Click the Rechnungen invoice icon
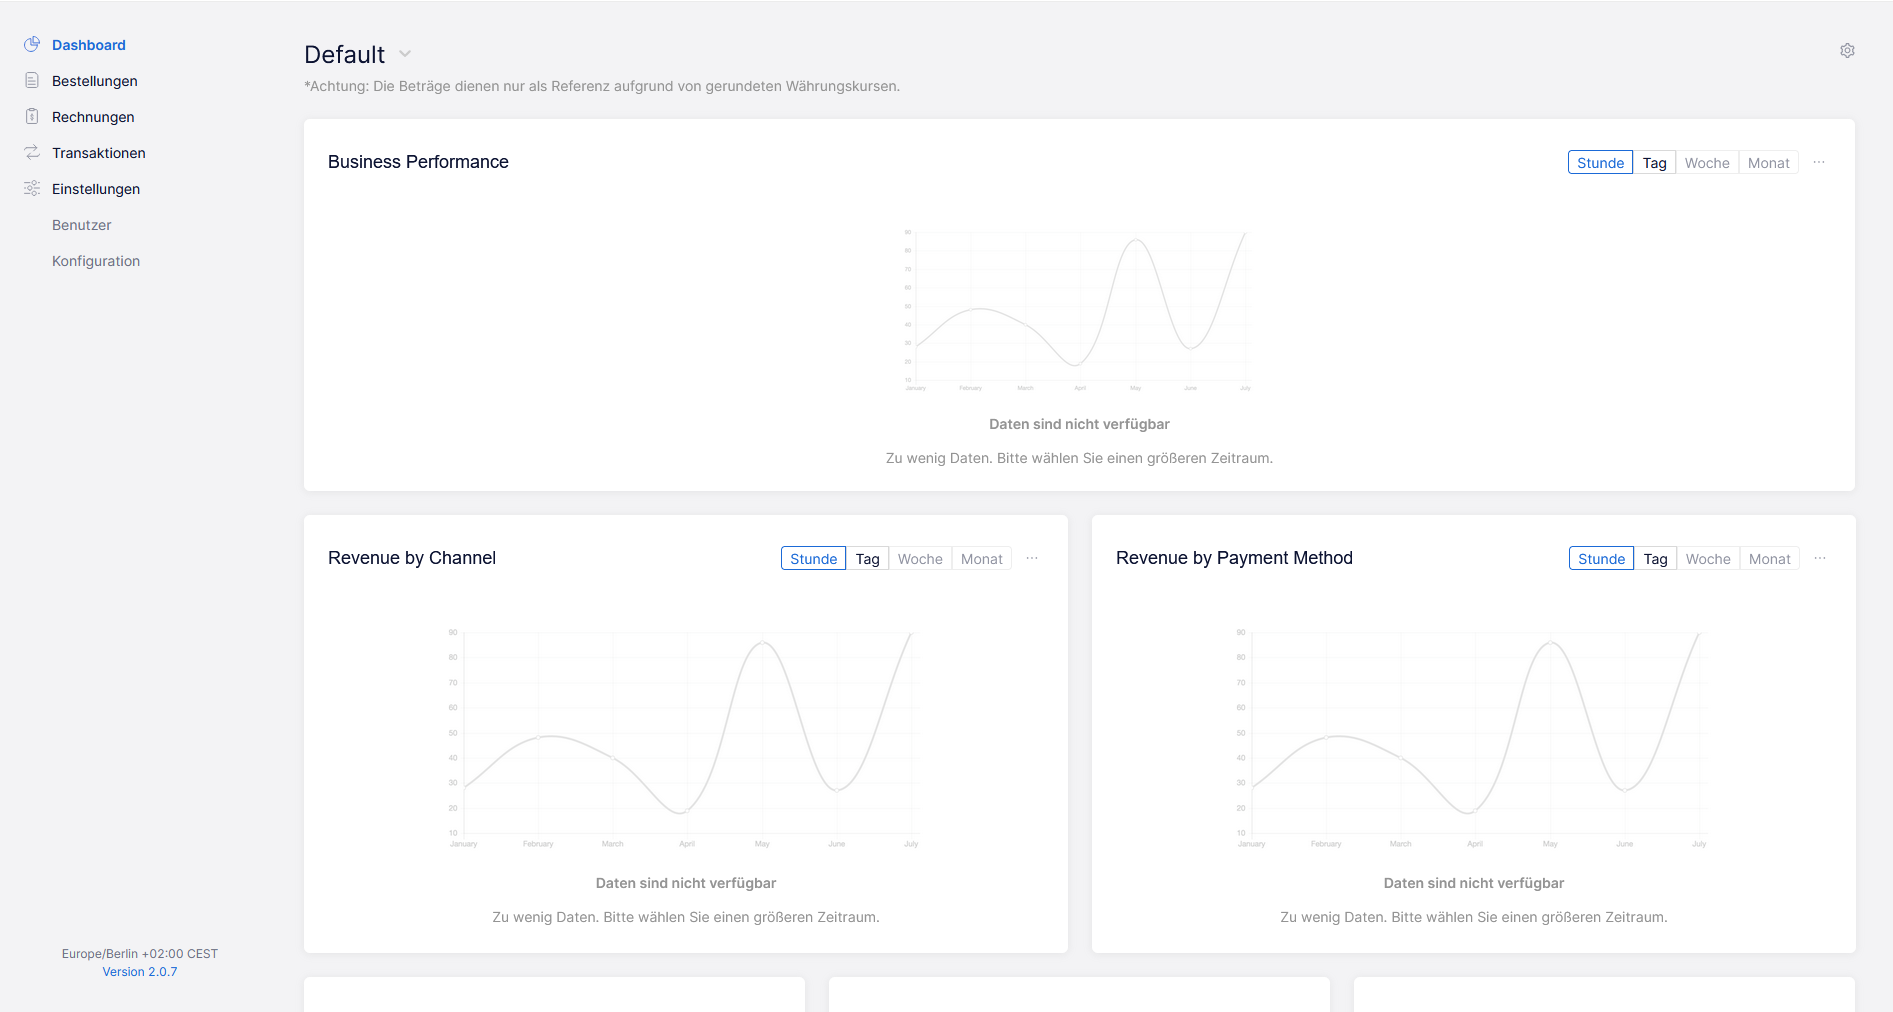 32,117
